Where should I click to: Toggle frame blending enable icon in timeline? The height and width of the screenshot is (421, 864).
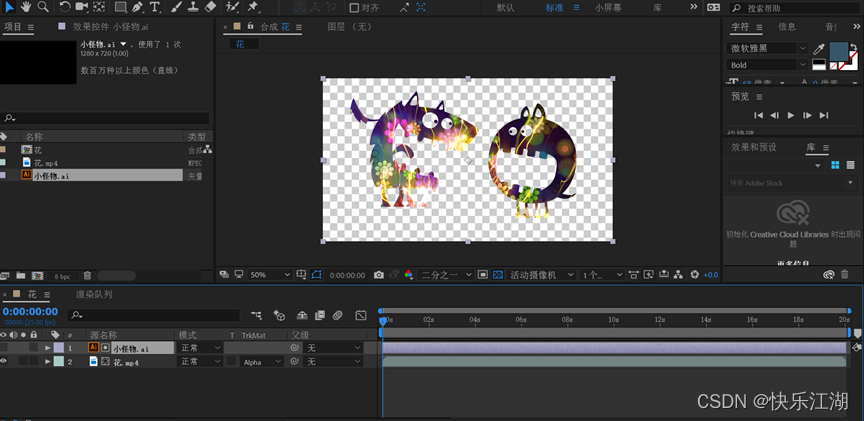320,315
